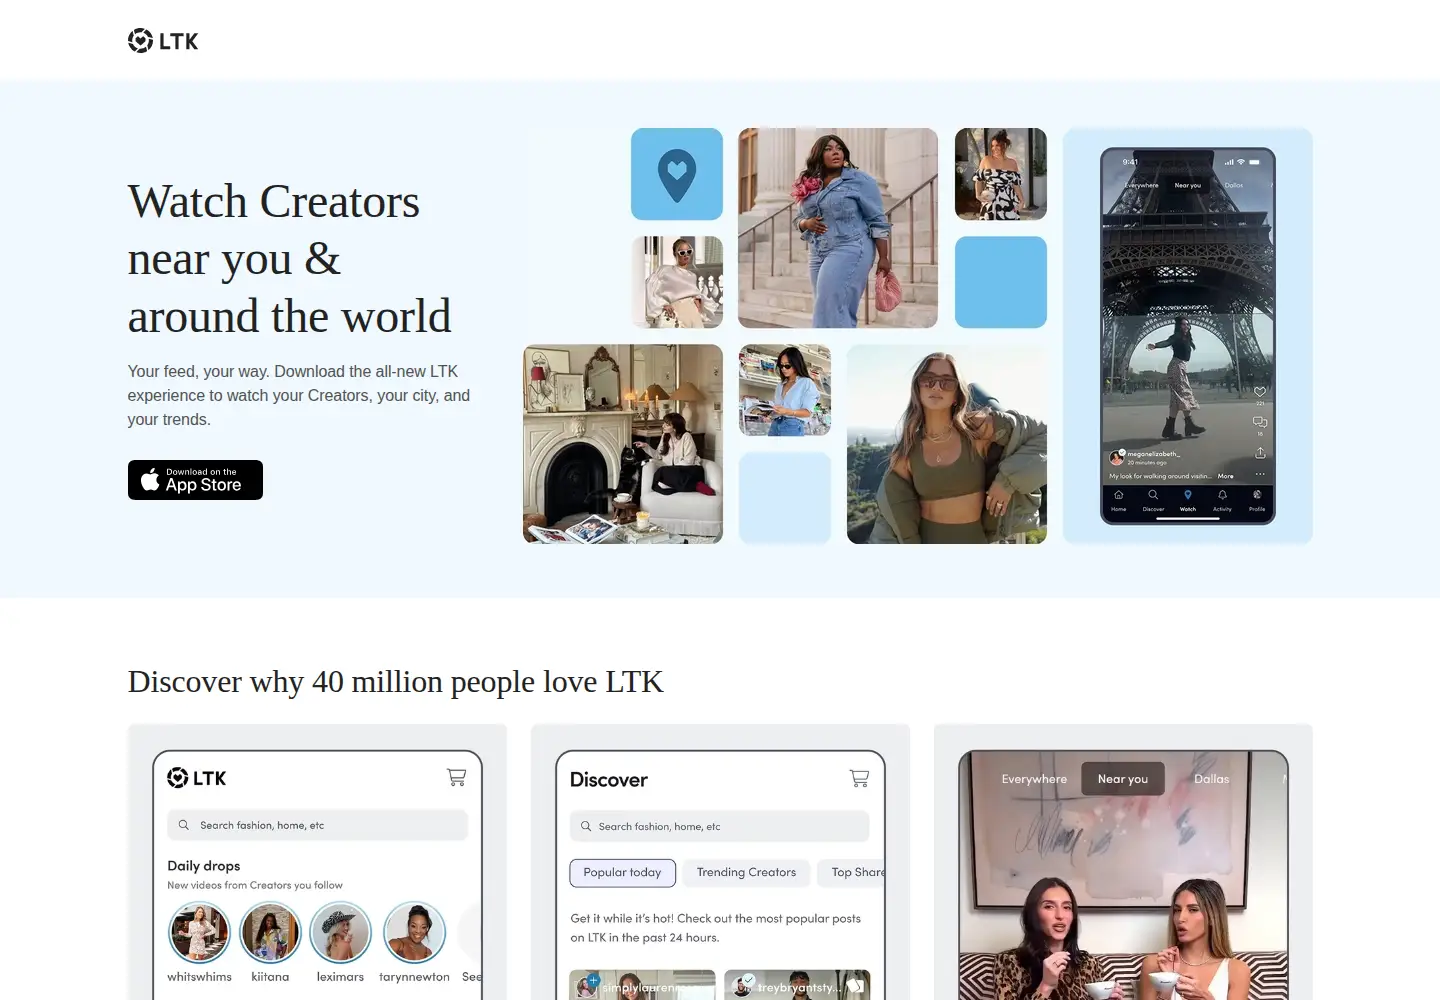Open leximars creator avatar

[340, 932]
